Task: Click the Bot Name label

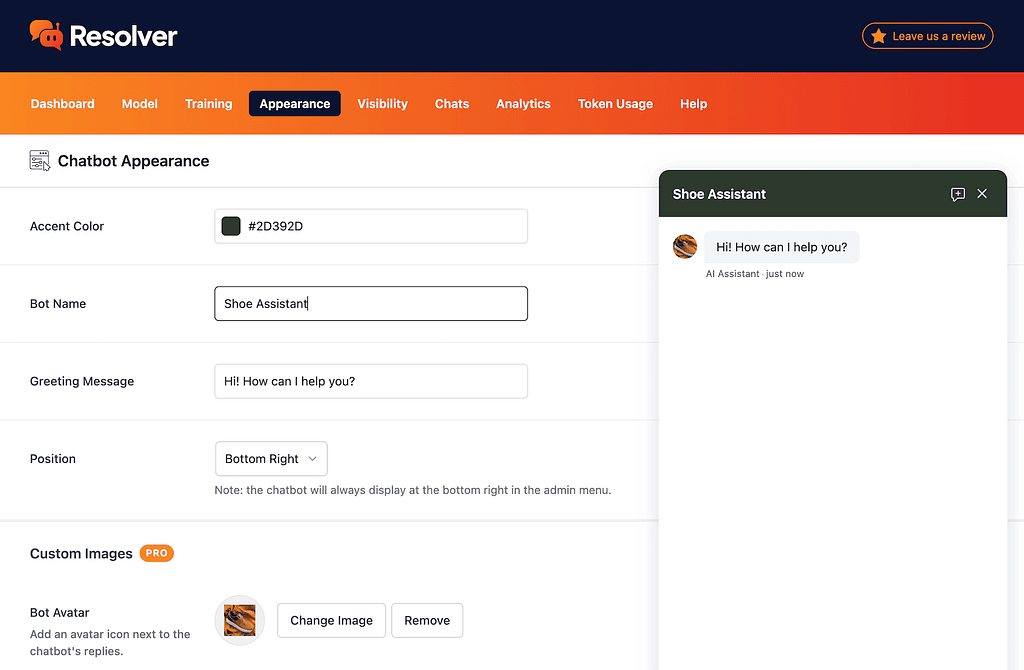Action: (x=58, y=304)
